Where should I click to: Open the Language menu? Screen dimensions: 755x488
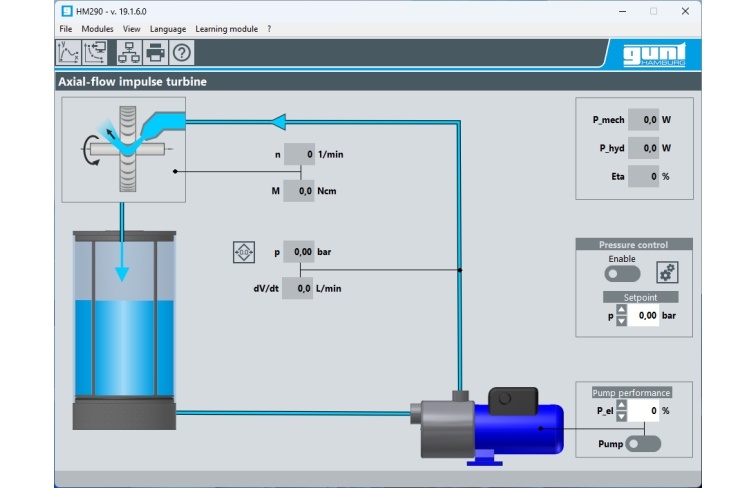click(168, 29)
